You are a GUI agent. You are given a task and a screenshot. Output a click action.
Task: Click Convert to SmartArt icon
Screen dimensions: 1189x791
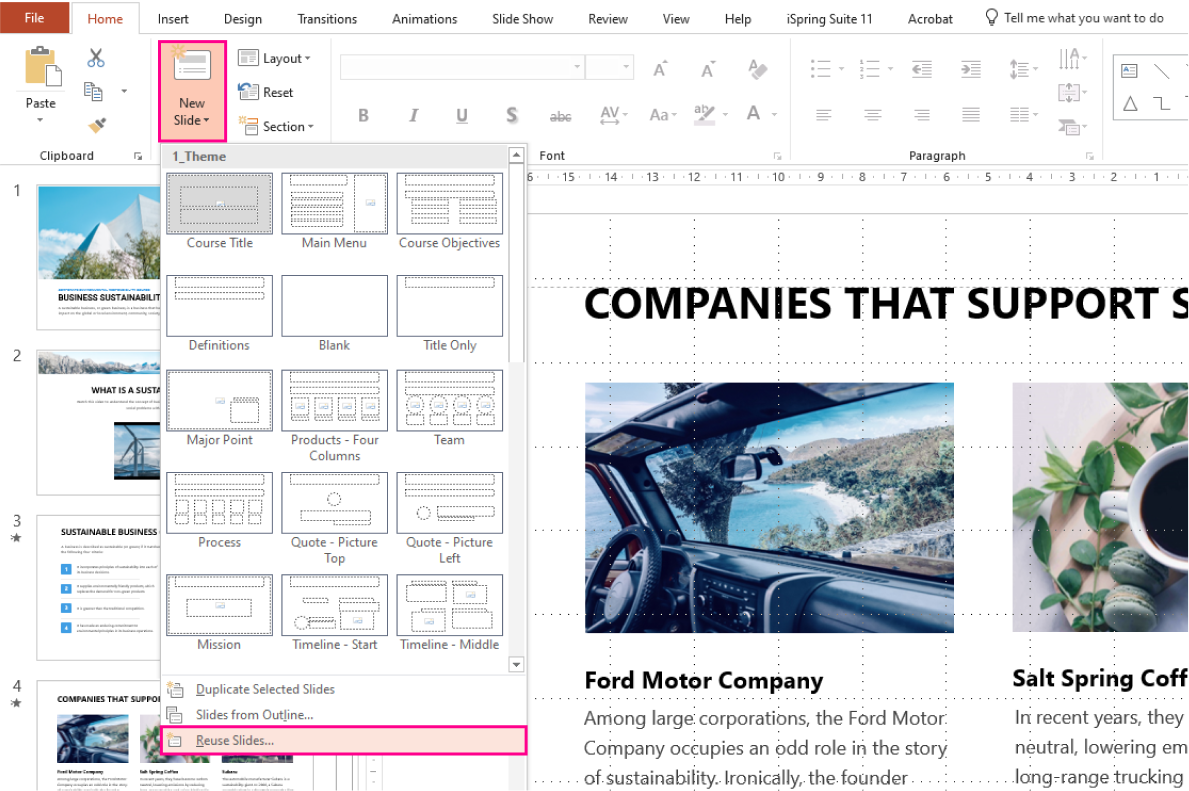click(1072, 126)
